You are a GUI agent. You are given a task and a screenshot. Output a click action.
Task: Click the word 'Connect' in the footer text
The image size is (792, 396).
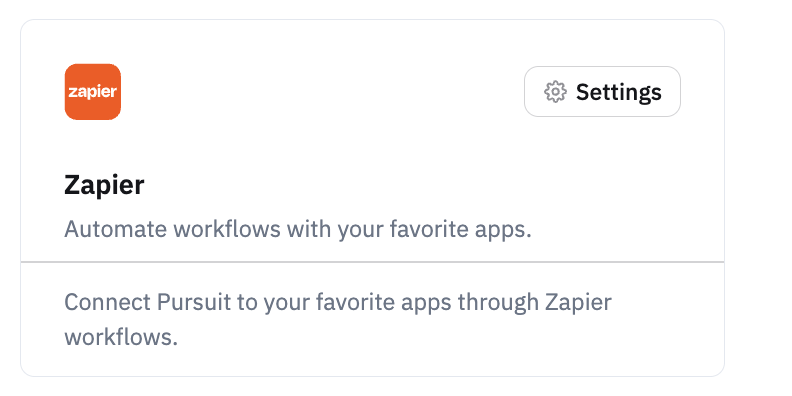pyautogui.click(x=108, y=302)
